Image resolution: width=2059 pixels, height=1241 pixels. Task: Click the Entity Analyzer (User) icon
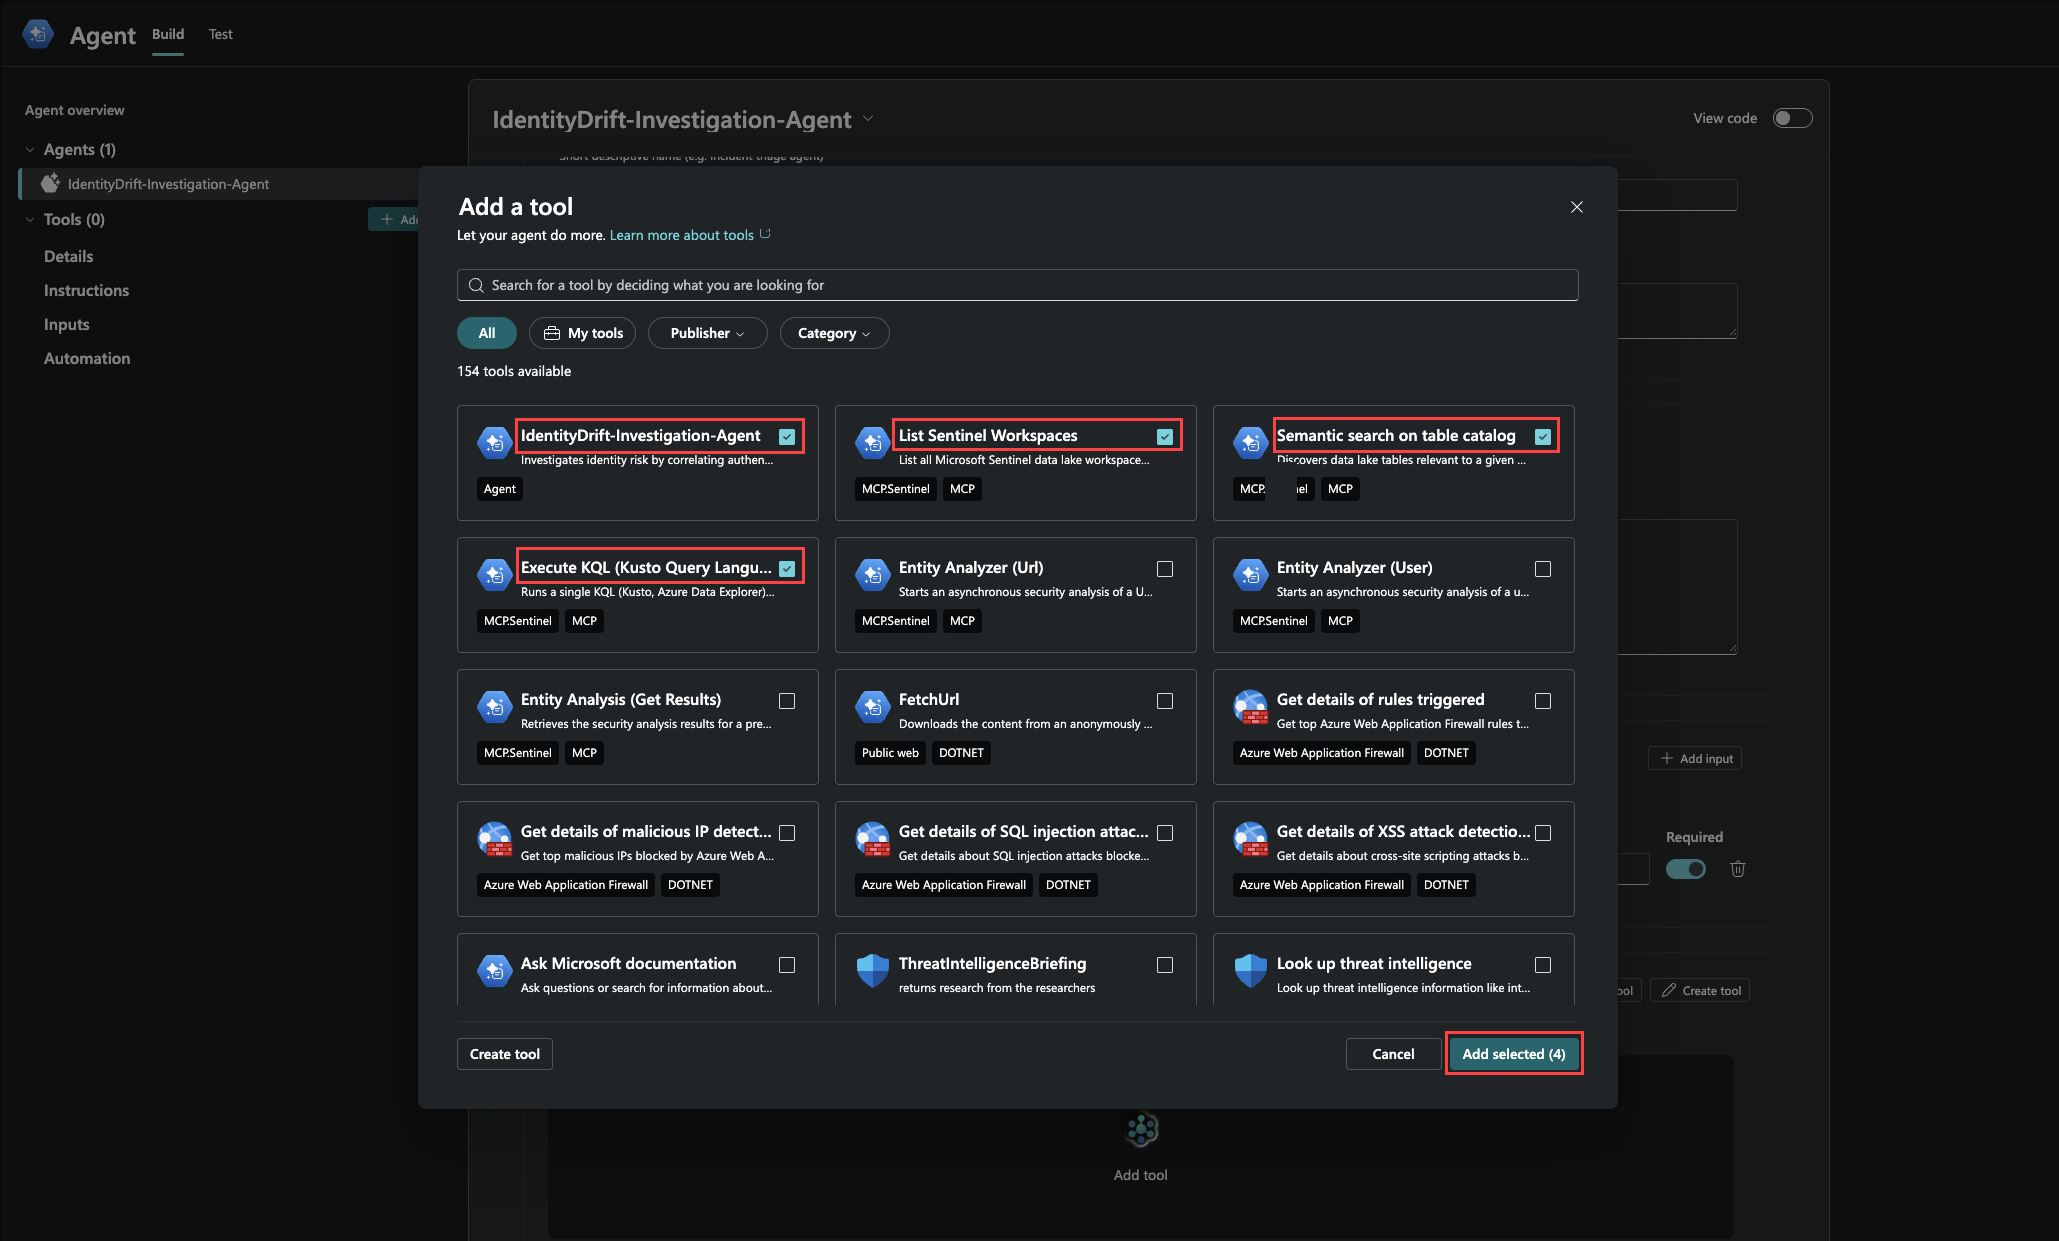pyautogui.click(x=1250, y=573)
